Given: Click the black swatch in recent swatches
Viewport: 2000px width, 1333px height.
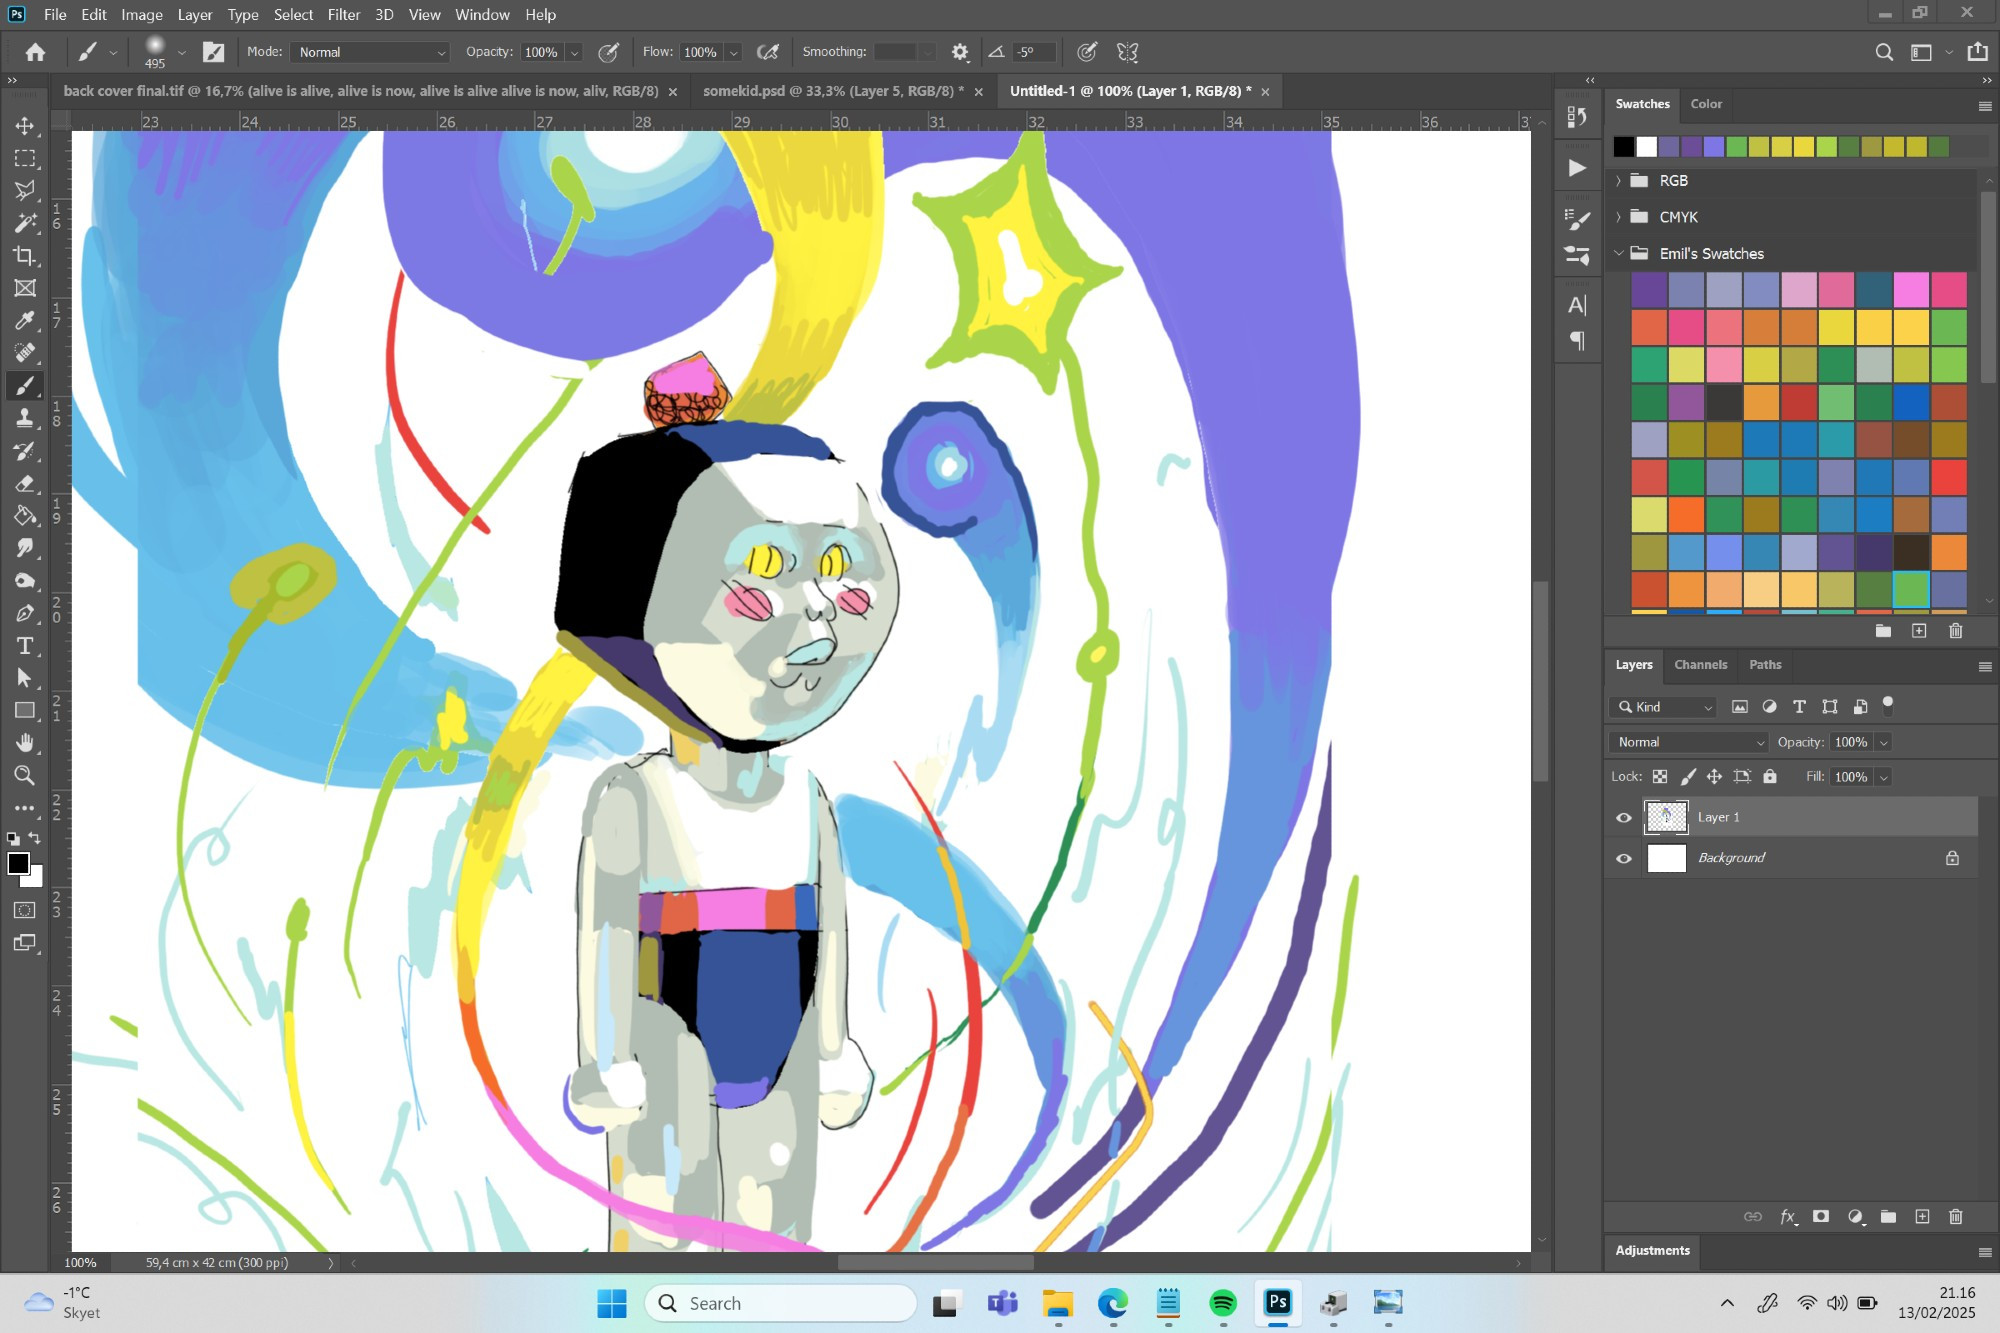Looking at the screenshot, I should tap(1624, 147).
